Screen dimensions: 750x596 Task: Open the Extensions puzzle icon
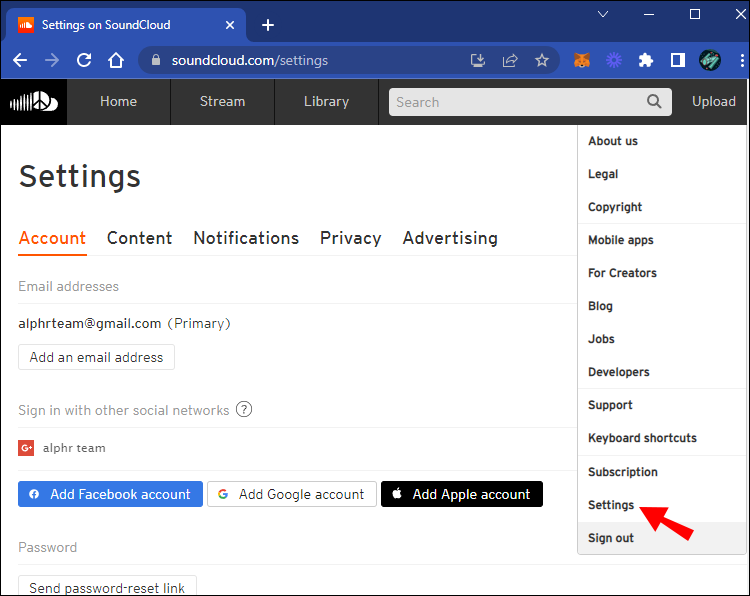646,60
